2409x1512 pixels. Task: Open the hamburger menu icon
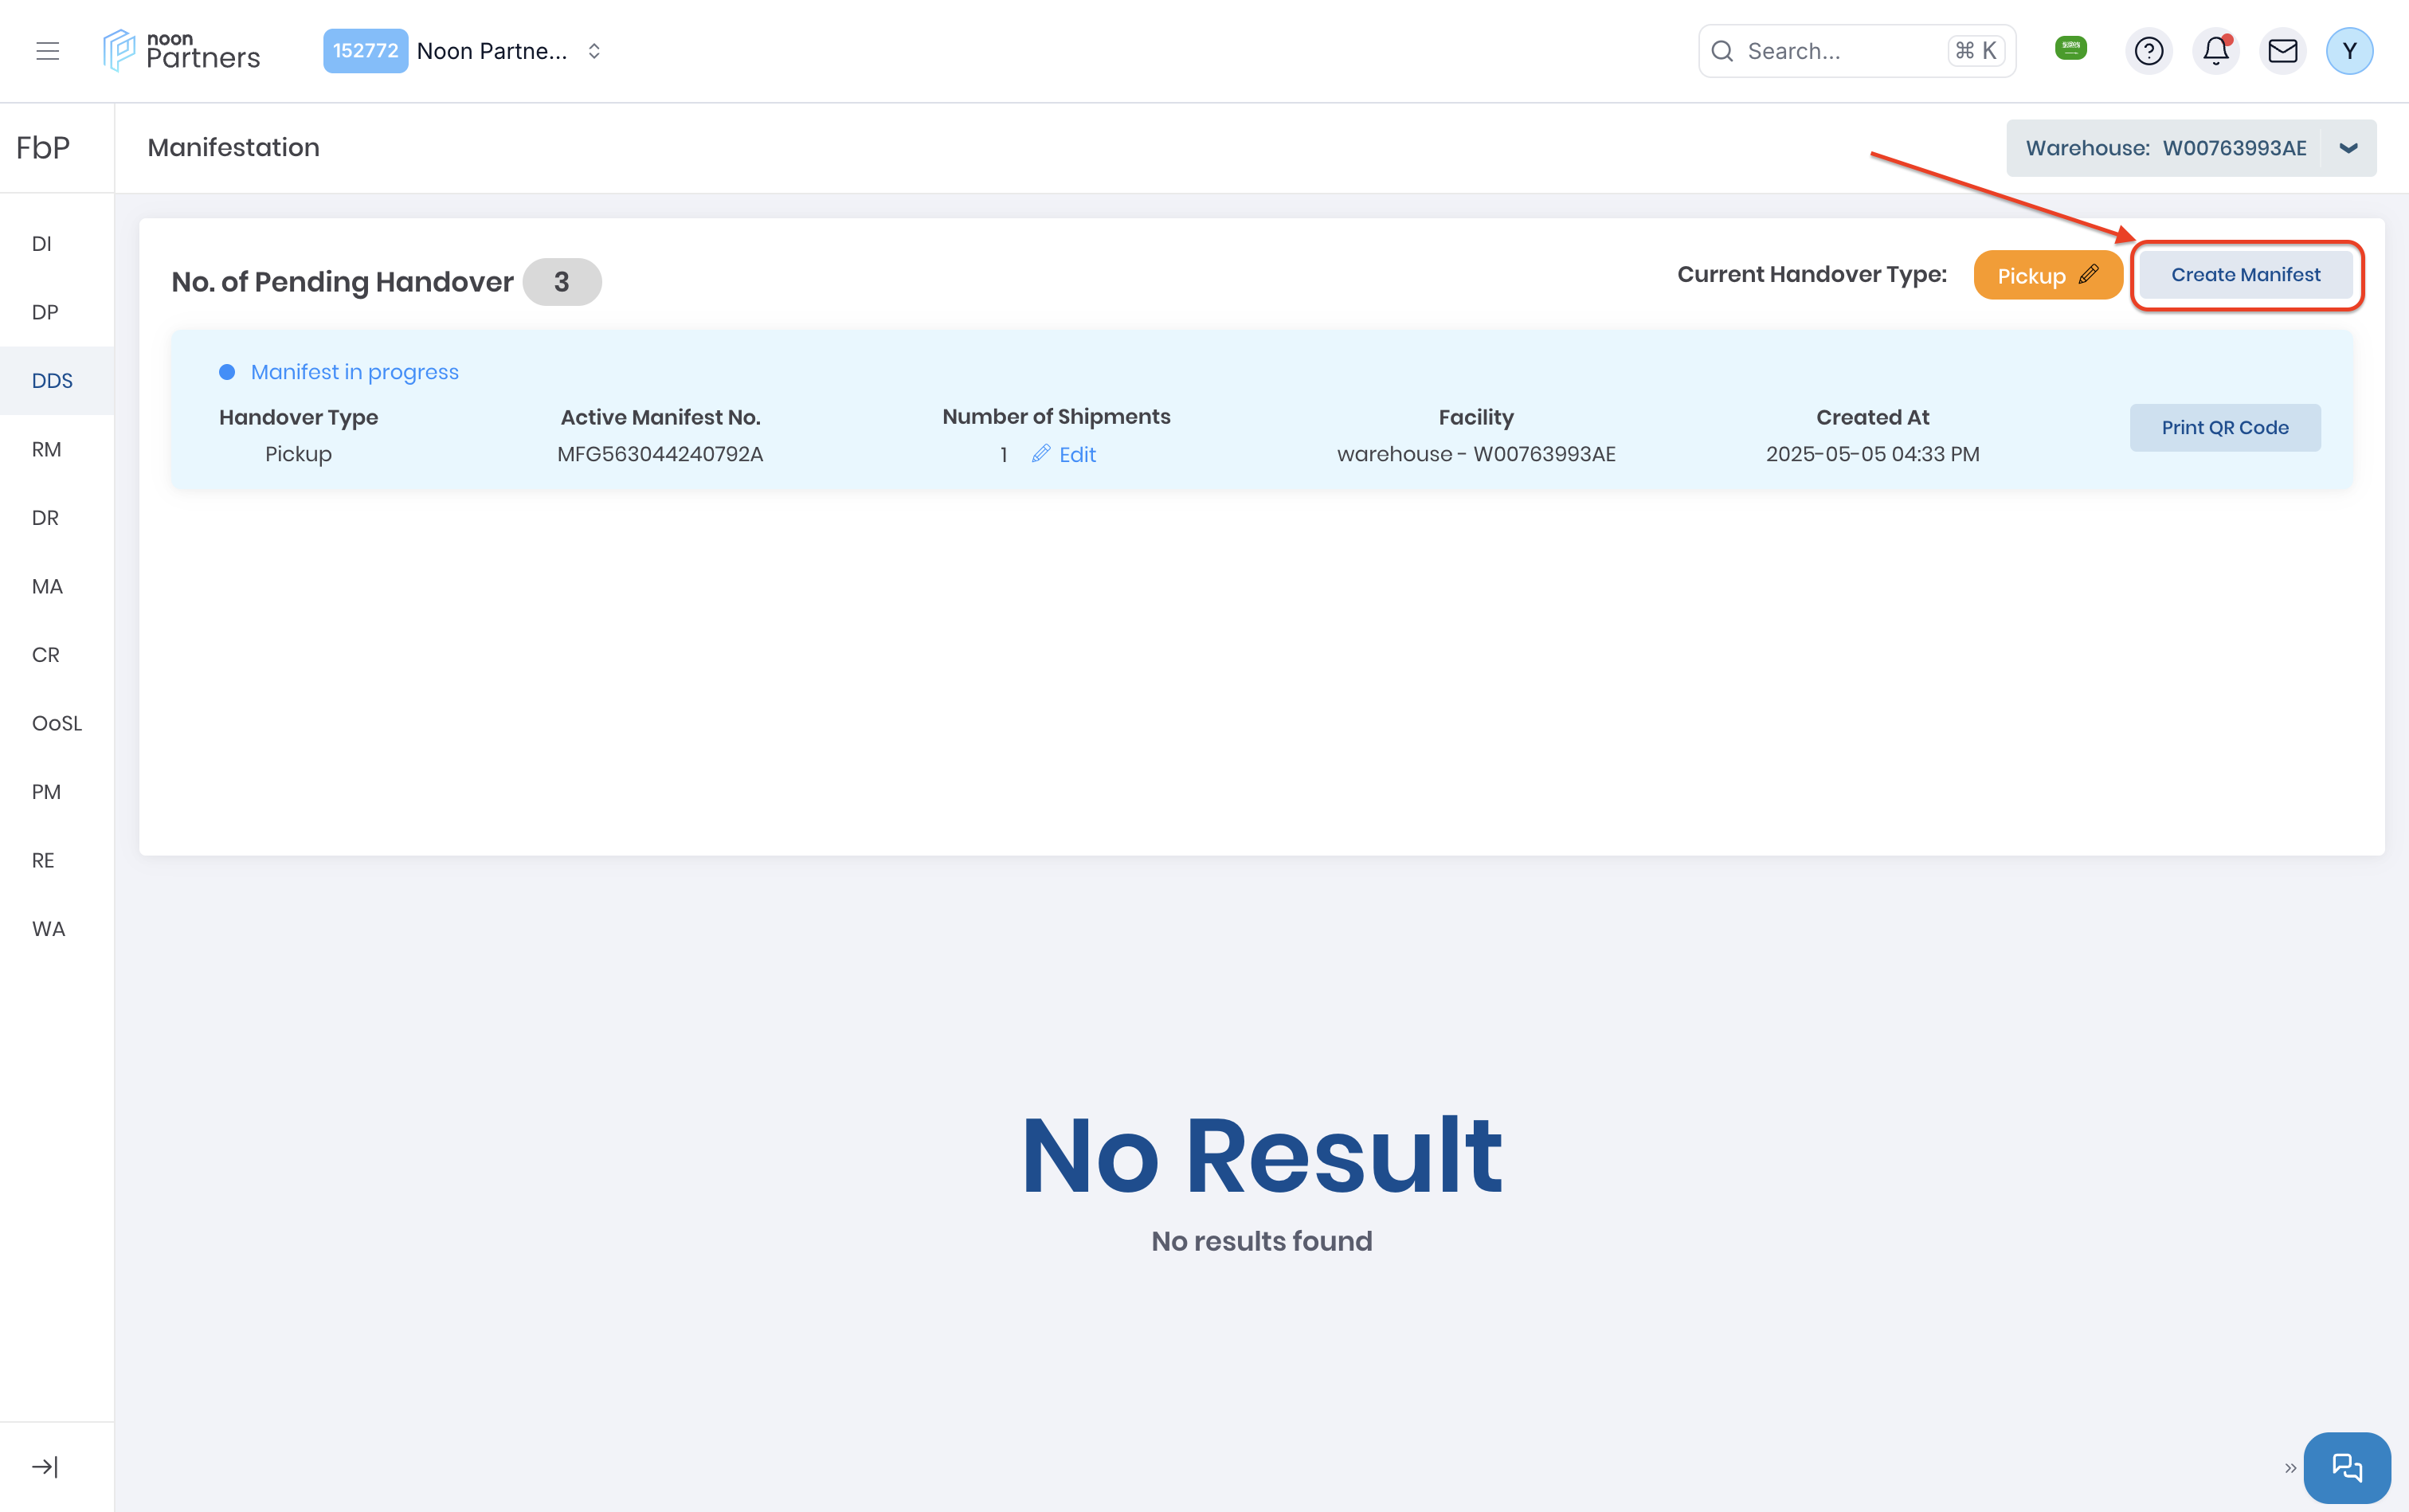(47, 51)
